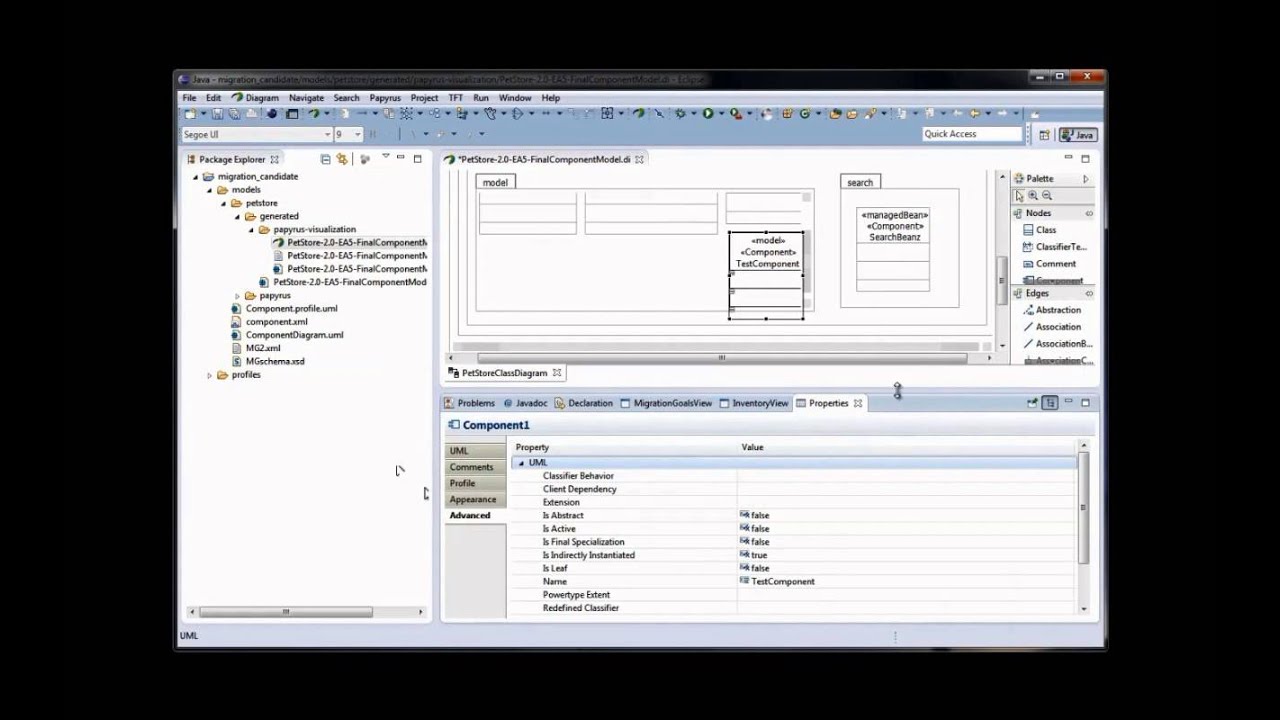Select component.xml in Package Explorer
Viewport: 1280px width, 720px height.
(269, 322)
